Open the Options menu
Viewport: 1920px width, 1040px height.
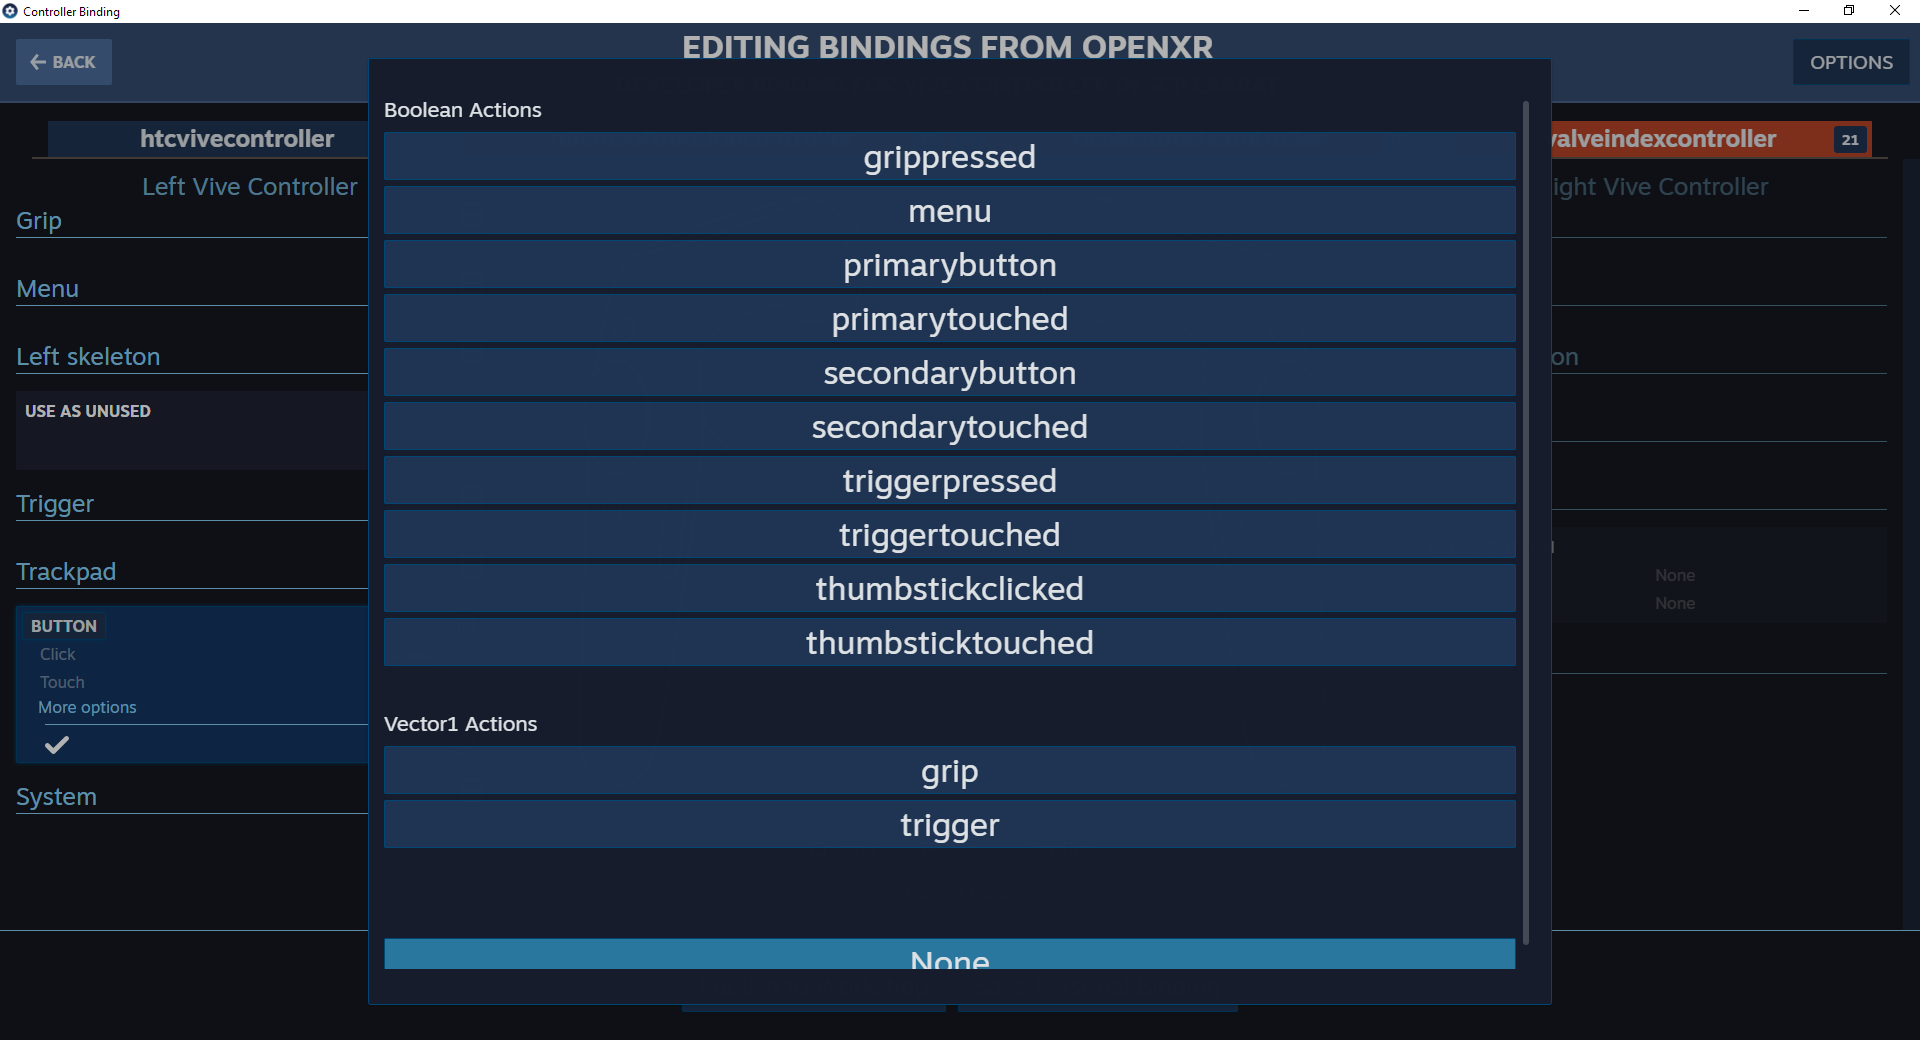point(1850,62)
